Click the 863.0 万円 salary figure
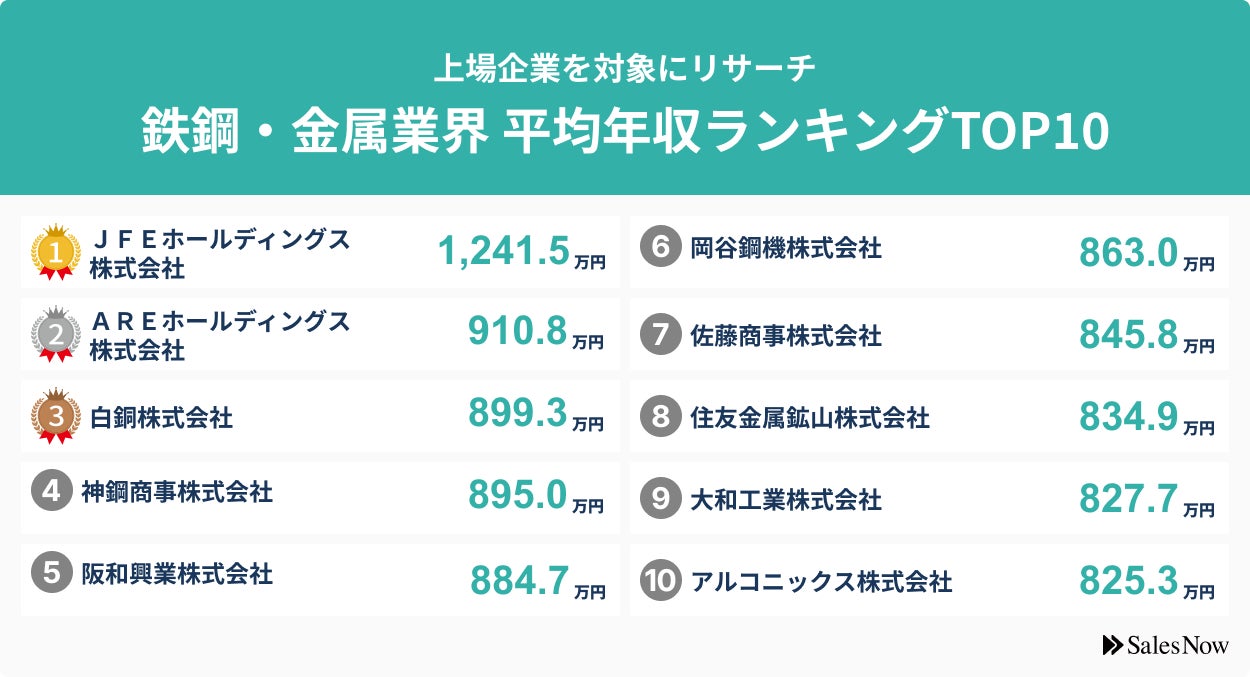Image resolution: width=1250 pixels, height=677 pixels. [1146, 252]
